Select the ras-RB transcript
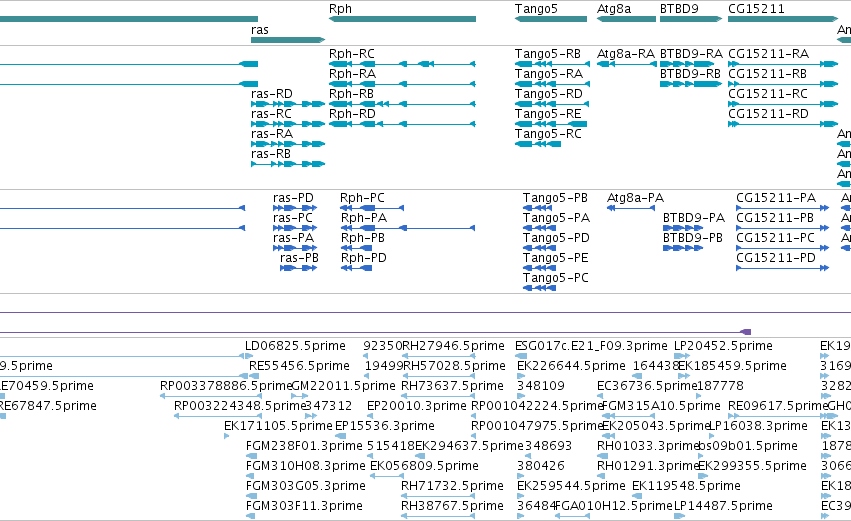Viewport: 851px width, 521px height. point(288,164)
